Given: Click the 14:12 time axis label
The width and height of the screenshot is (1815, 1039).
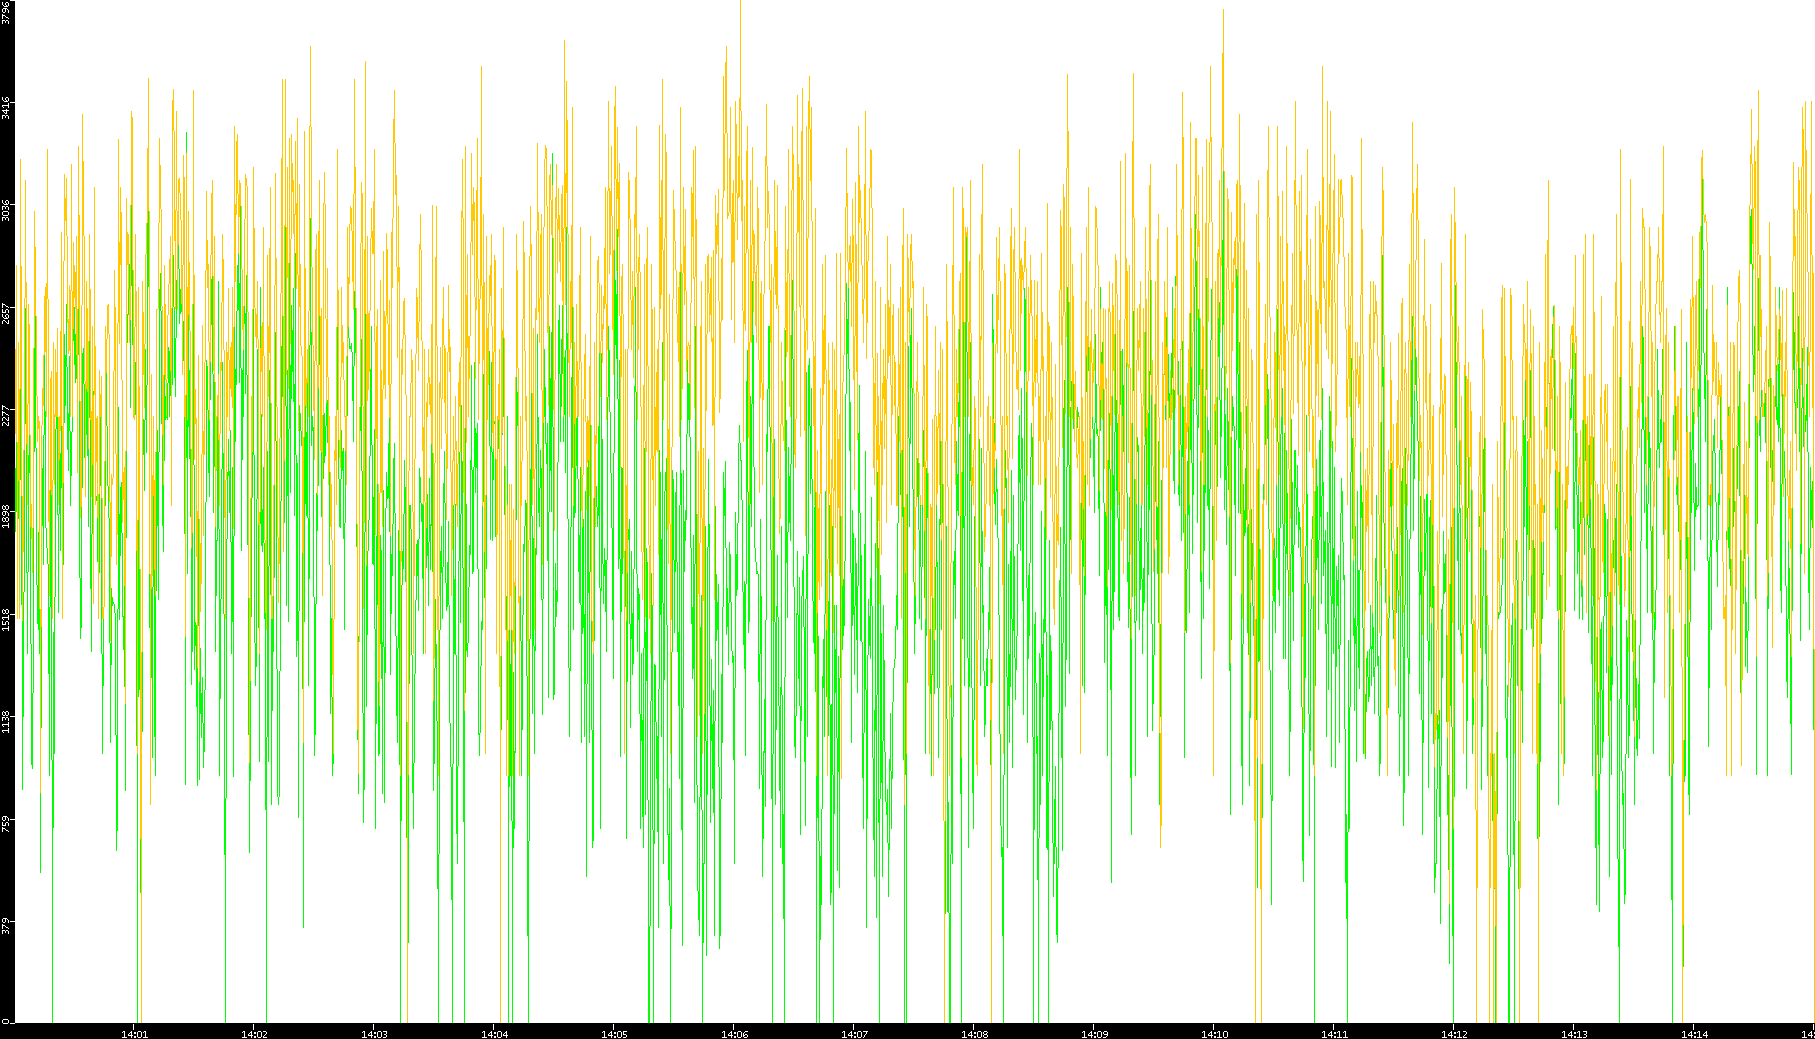Looking at the screenshot, I should [1454, 1033].
